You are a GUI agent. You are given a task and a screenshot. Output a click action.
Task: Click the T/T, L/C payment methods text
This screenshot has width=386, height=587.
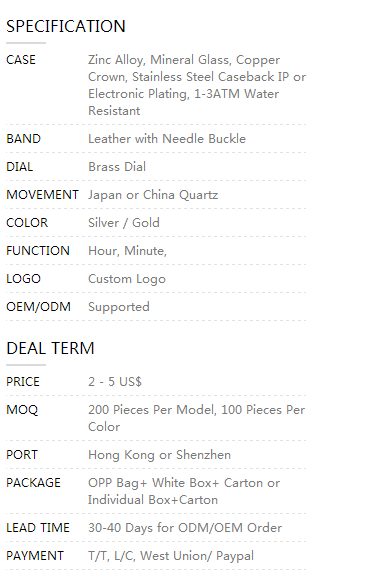[x=171, y=556]
